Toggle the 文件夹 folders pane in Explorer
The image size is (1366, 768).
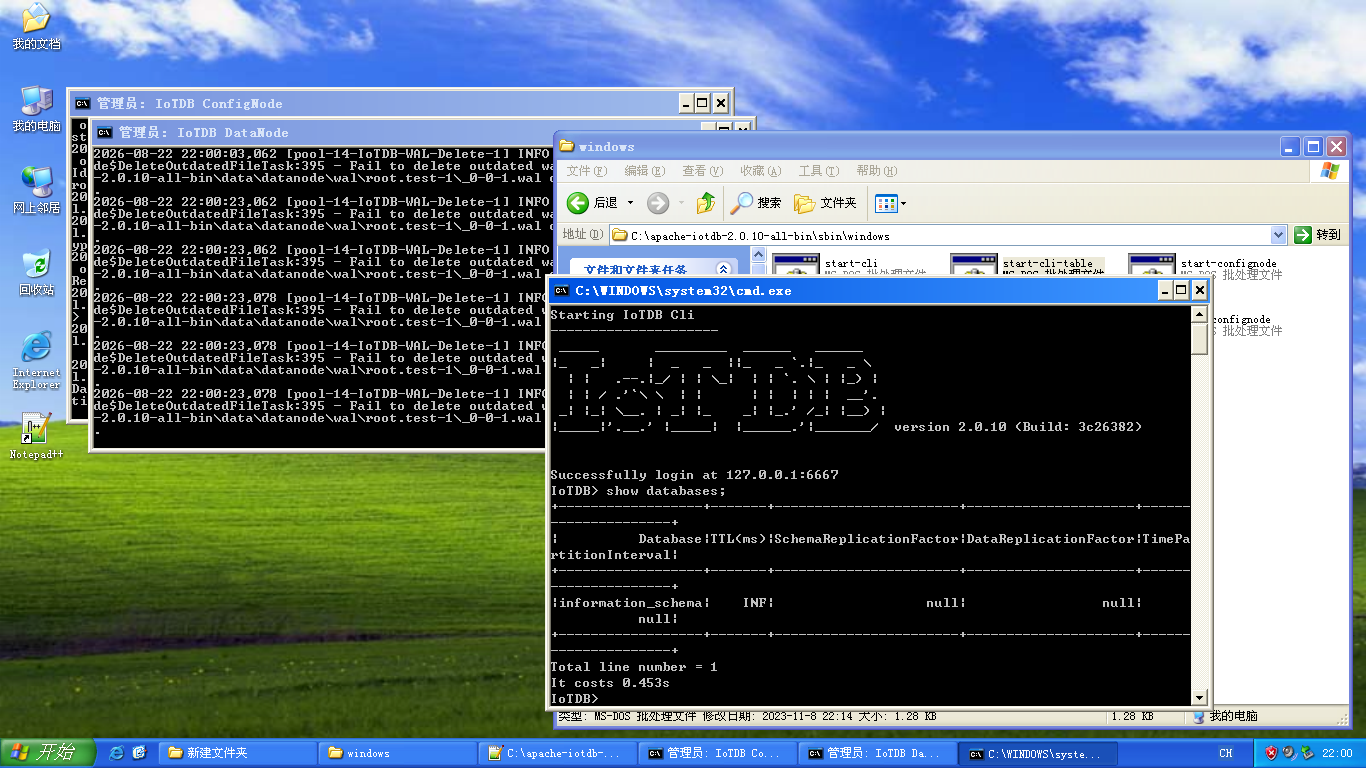(x=825, y=203)
